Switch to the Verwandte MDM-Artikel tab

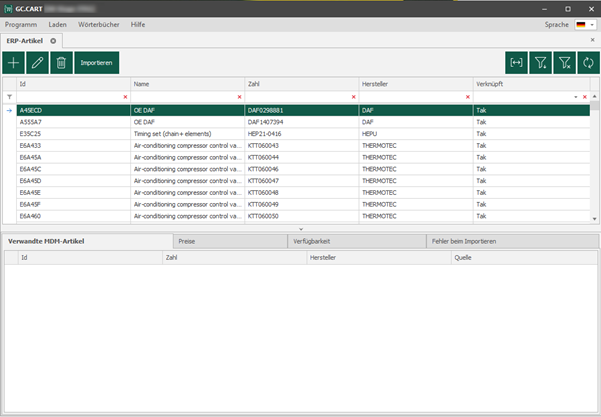click(87, 241)
